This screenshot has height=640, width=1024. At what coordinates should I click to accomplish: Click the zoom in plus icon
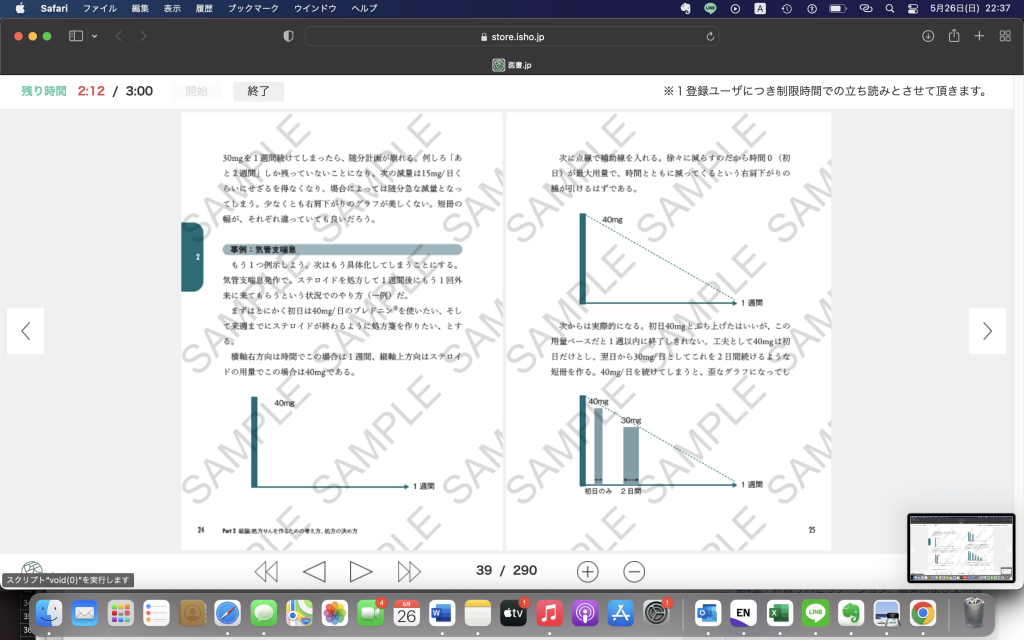pos(588,571)
